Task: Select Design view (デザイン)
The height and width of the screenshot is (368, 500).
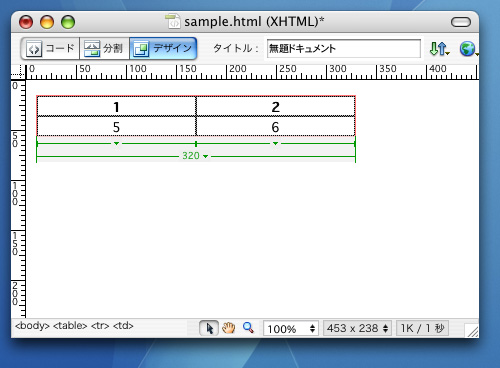Action: point(163,49)
